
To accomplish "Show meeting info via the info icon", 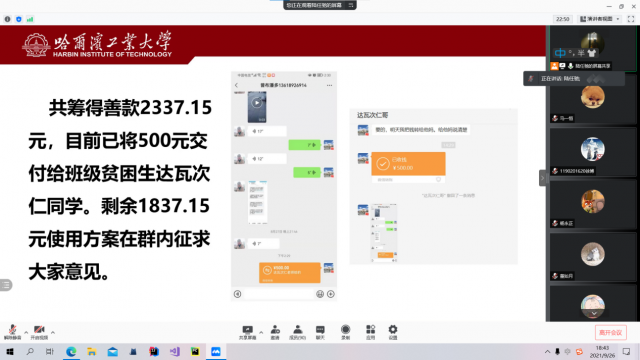I will [x=7, y=19].
